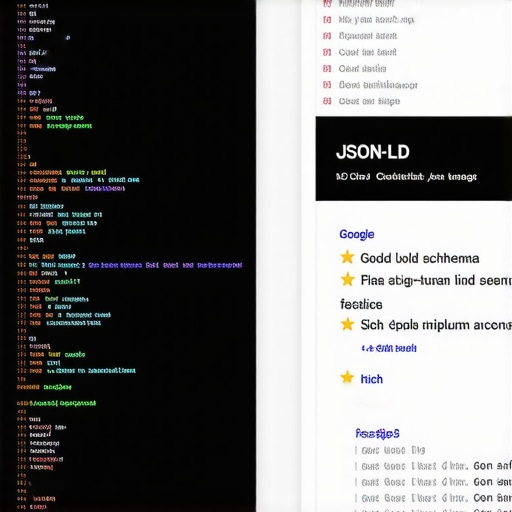Click the star beside Sich epols
Screen dimensions: 512x512
point(347,324)
